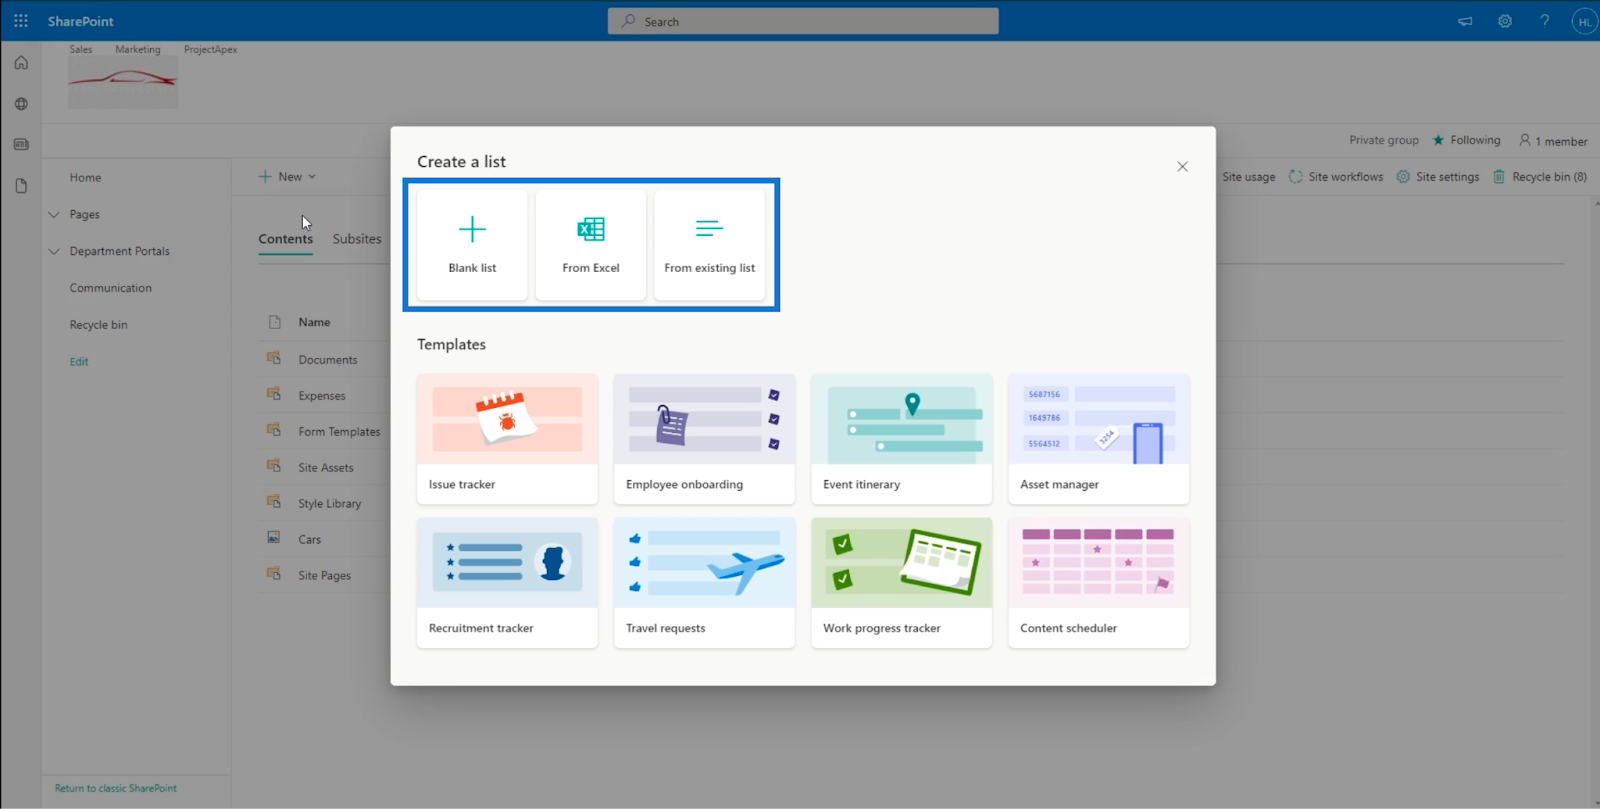Open the megaphone notifications icon
Image resolution: width=1600 pixels, height=809 pixels.
1465,21
